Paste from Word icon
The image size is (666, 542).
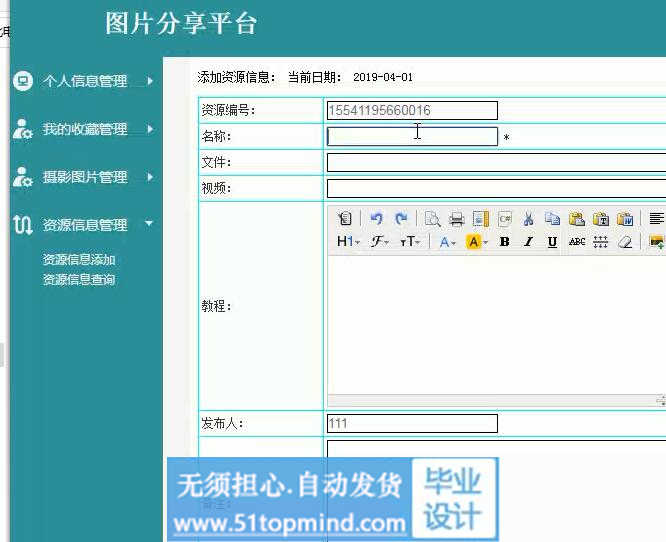625,219
